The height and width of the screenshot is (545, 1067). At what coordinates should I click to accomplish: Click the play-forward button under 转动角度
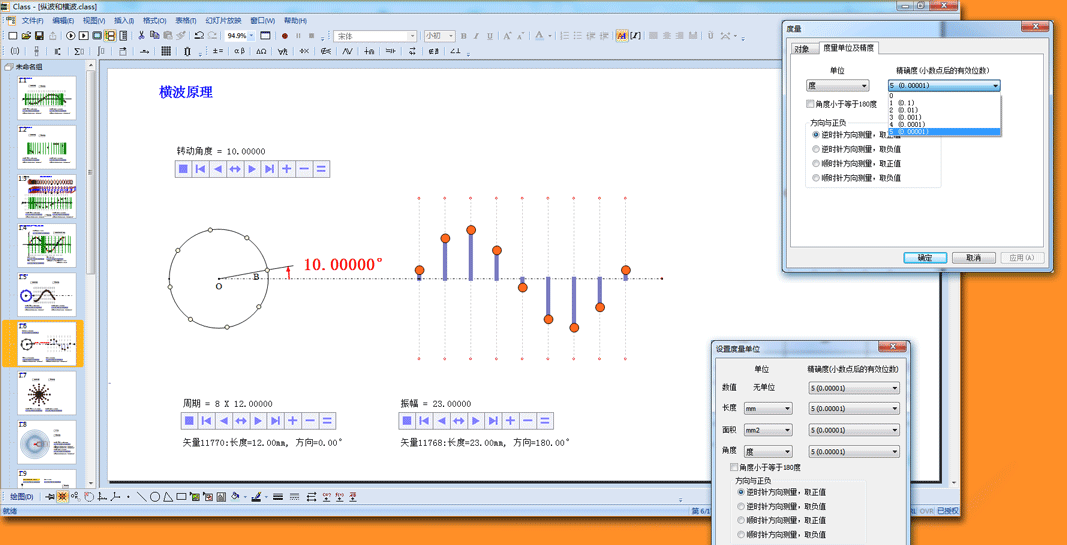(x=252, y=169)
